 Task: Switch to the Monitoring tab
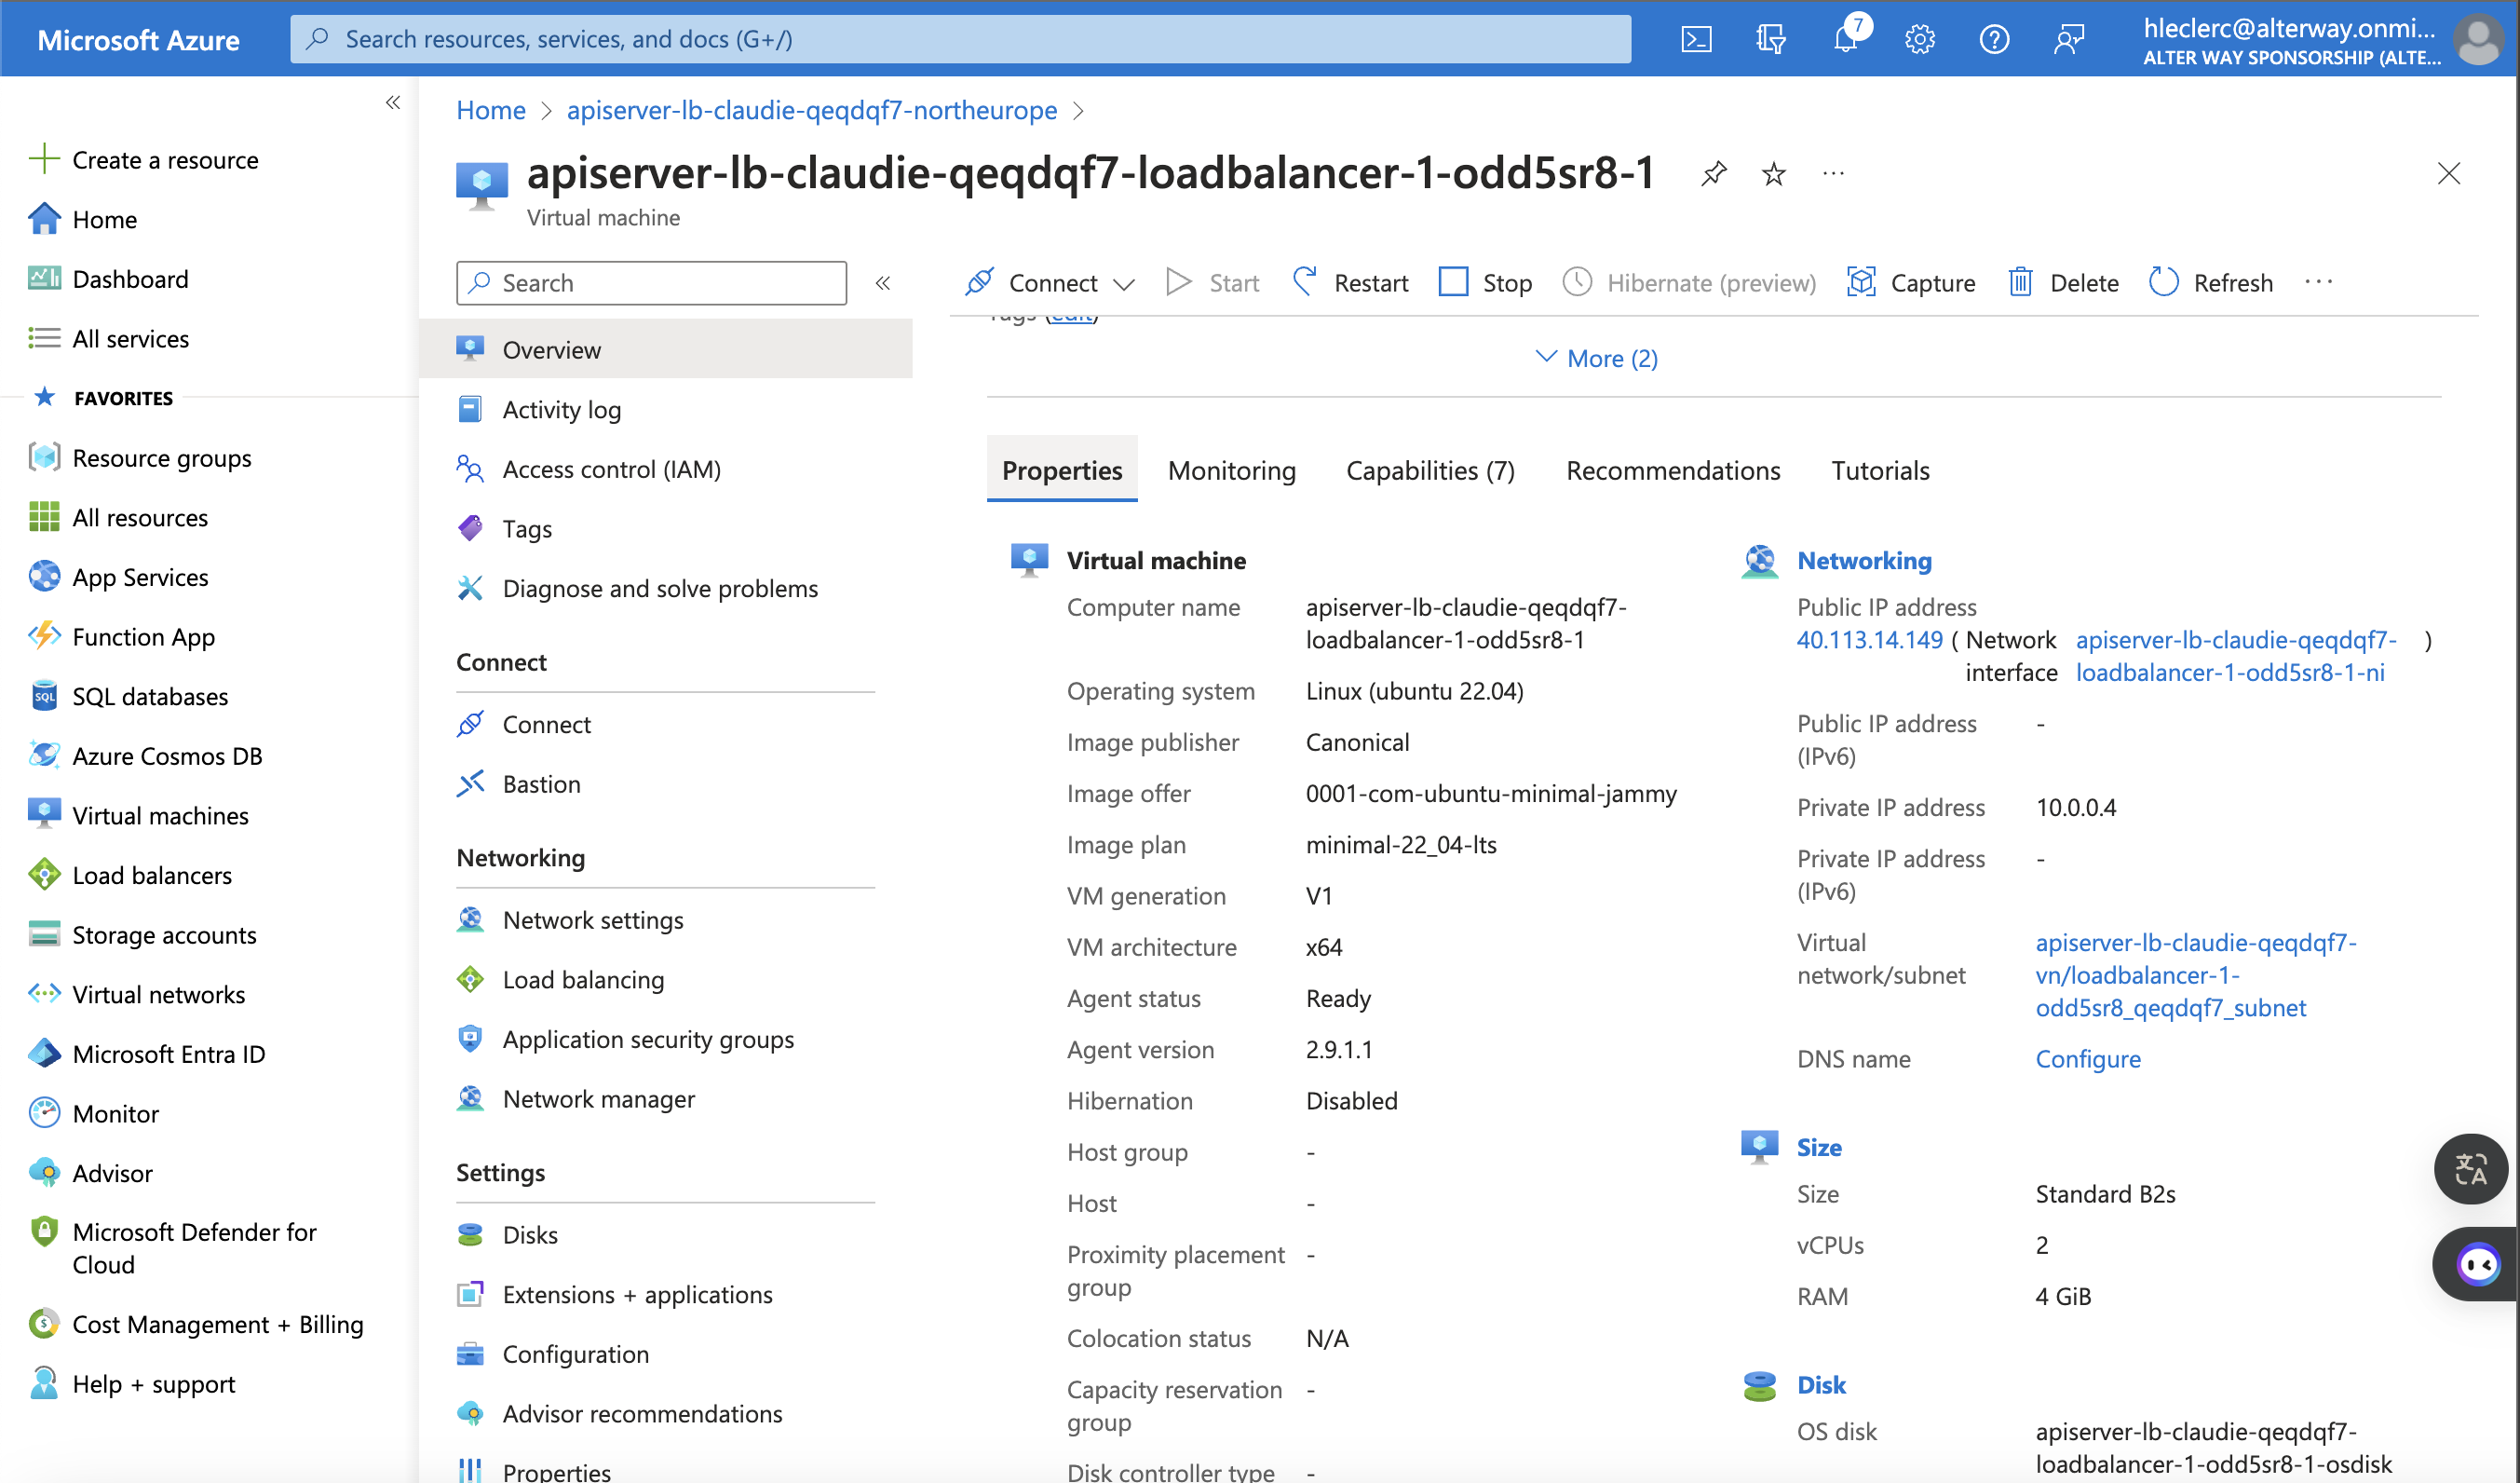[x=1231, y=470]
